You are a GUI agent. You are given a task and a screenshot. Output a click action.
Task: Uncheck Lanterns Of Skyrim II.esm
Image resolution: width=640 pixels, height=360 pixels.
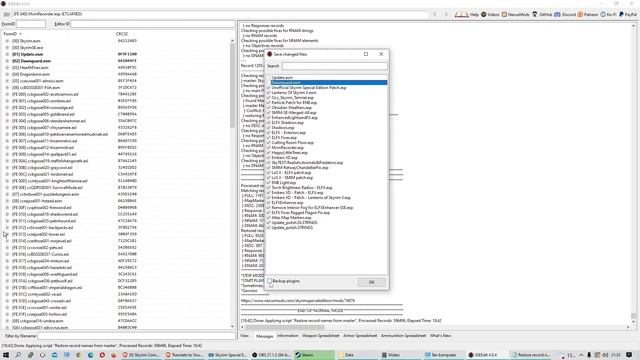(269, 93)
